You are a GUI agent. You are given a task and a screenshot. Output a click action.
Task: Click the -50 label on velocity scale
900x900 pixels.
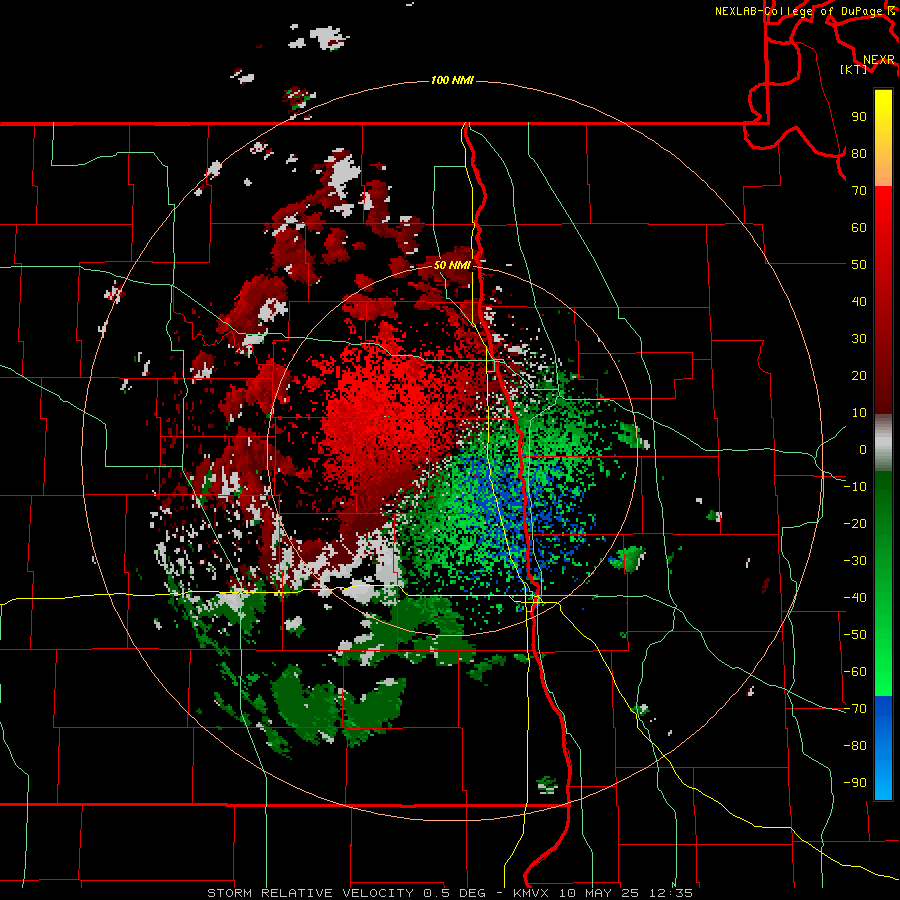pos(855,635)
